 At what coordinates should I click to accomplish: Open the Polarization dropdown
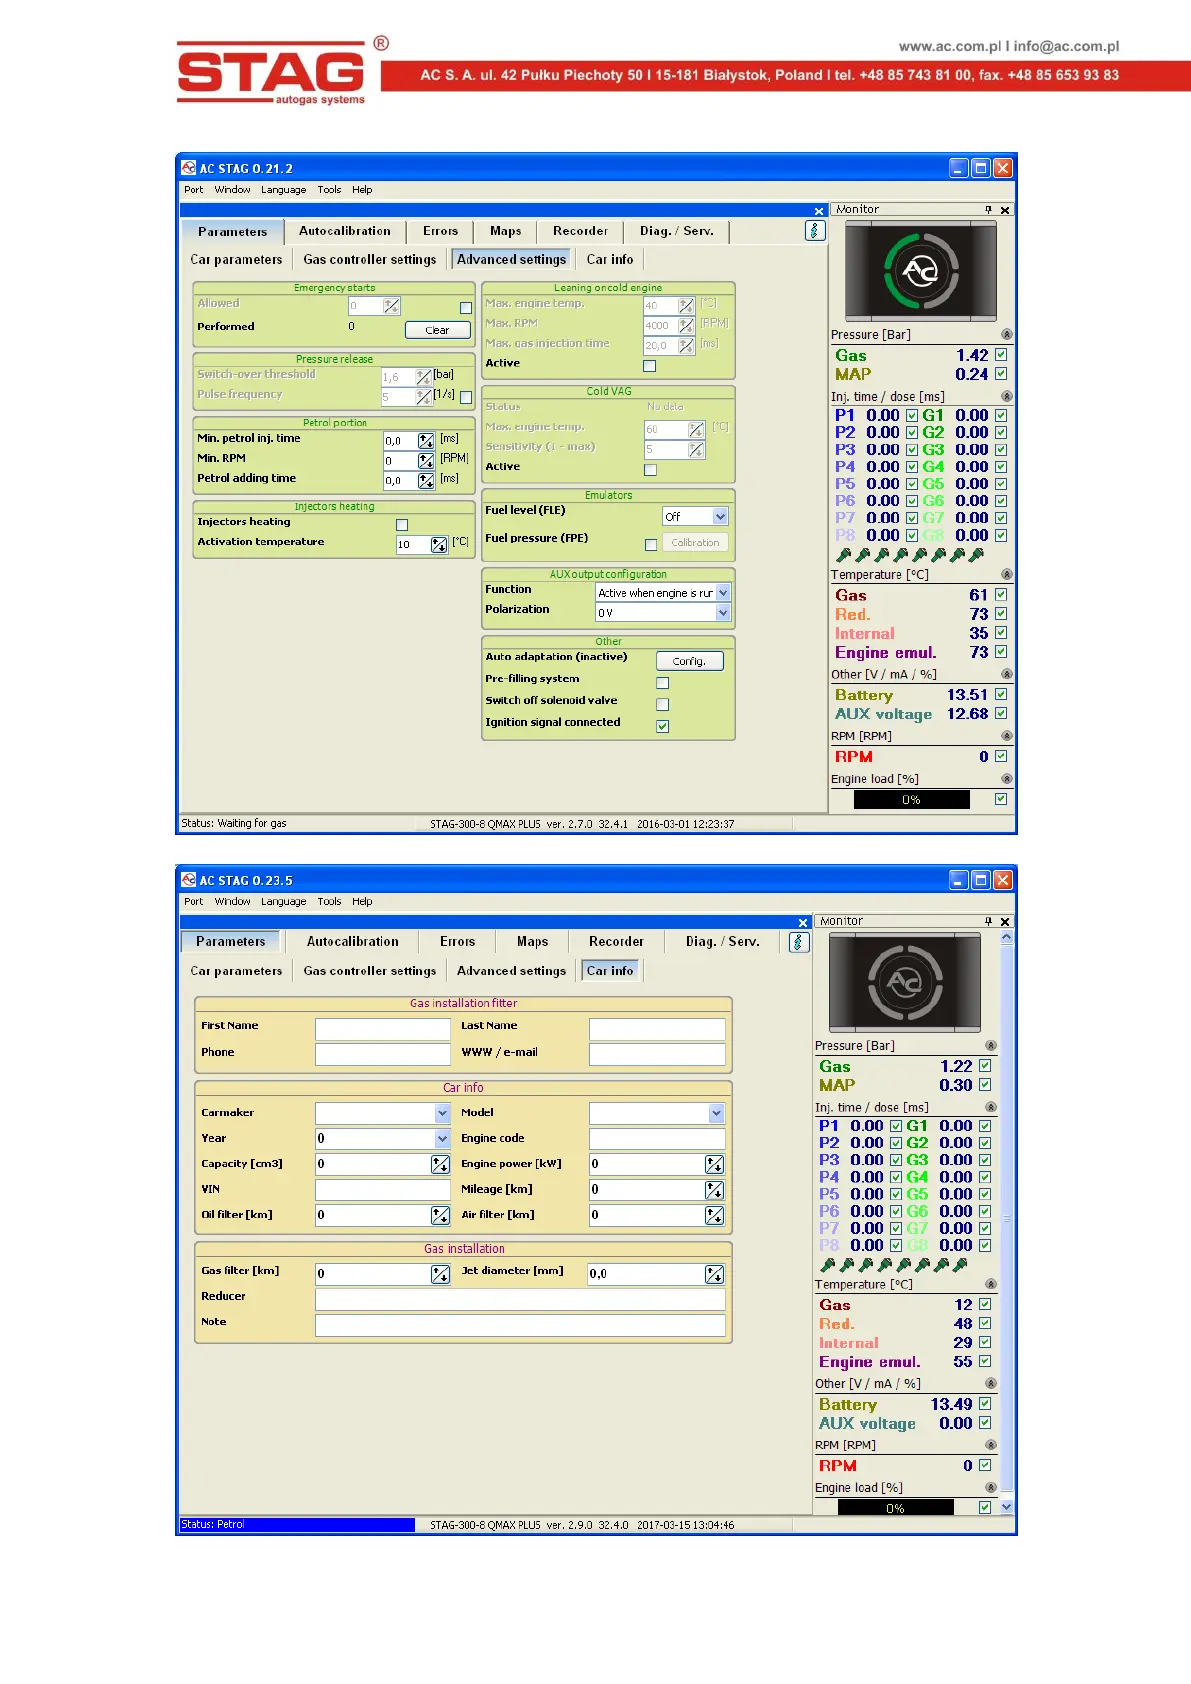coord(724,613)
